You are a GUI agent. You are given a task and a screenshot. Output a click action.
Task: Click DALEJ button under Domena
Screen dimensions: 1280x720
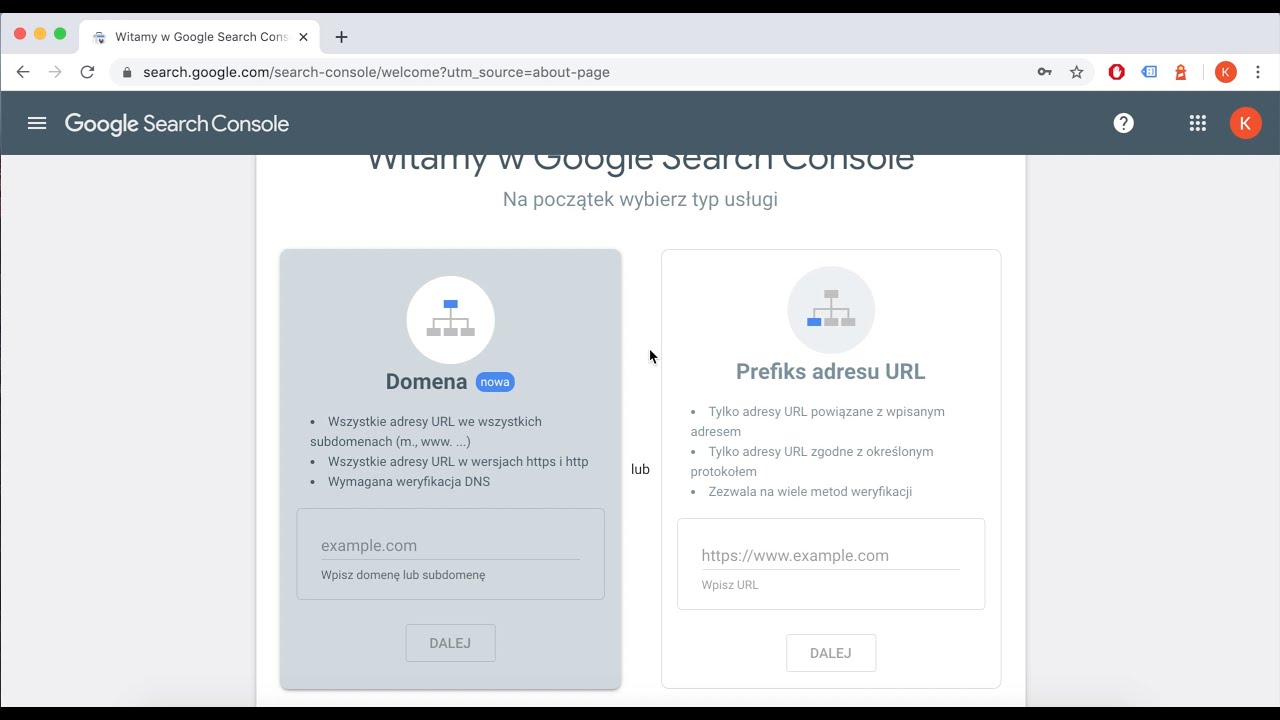click(450, 643)
